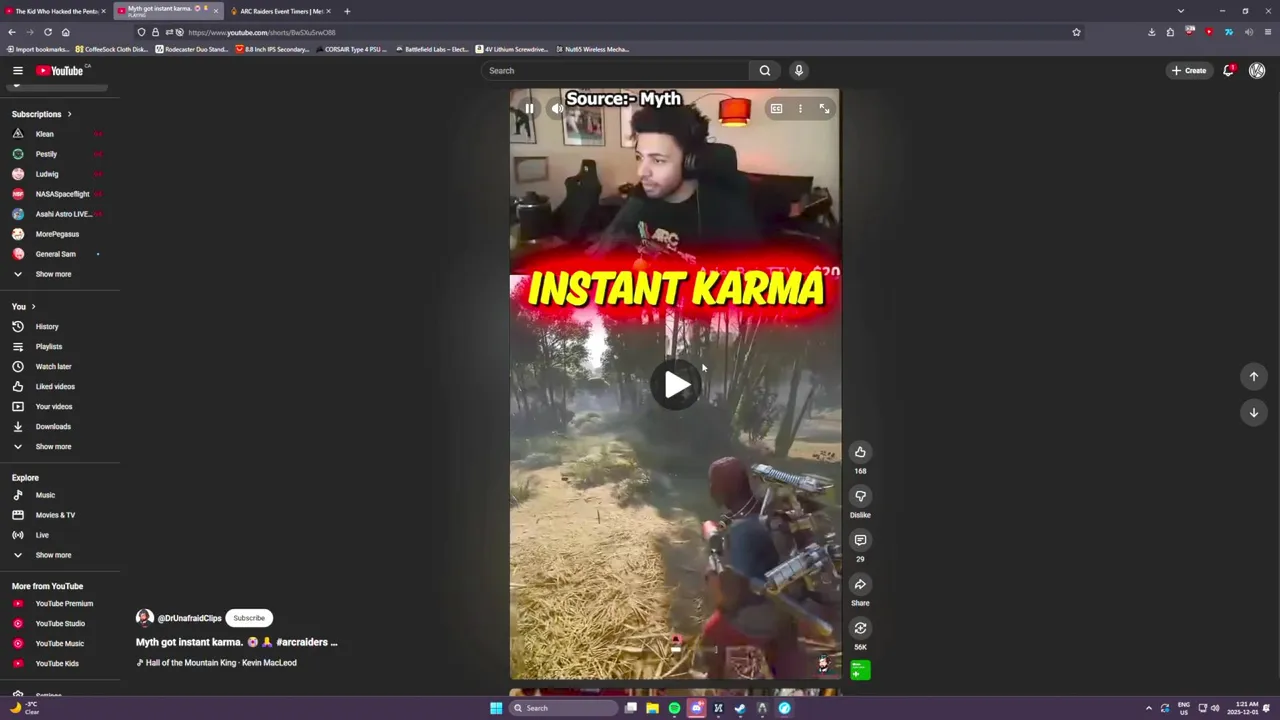Click the center play overlay button
The height and width of the screenshot is (720, 1280).
676,385
